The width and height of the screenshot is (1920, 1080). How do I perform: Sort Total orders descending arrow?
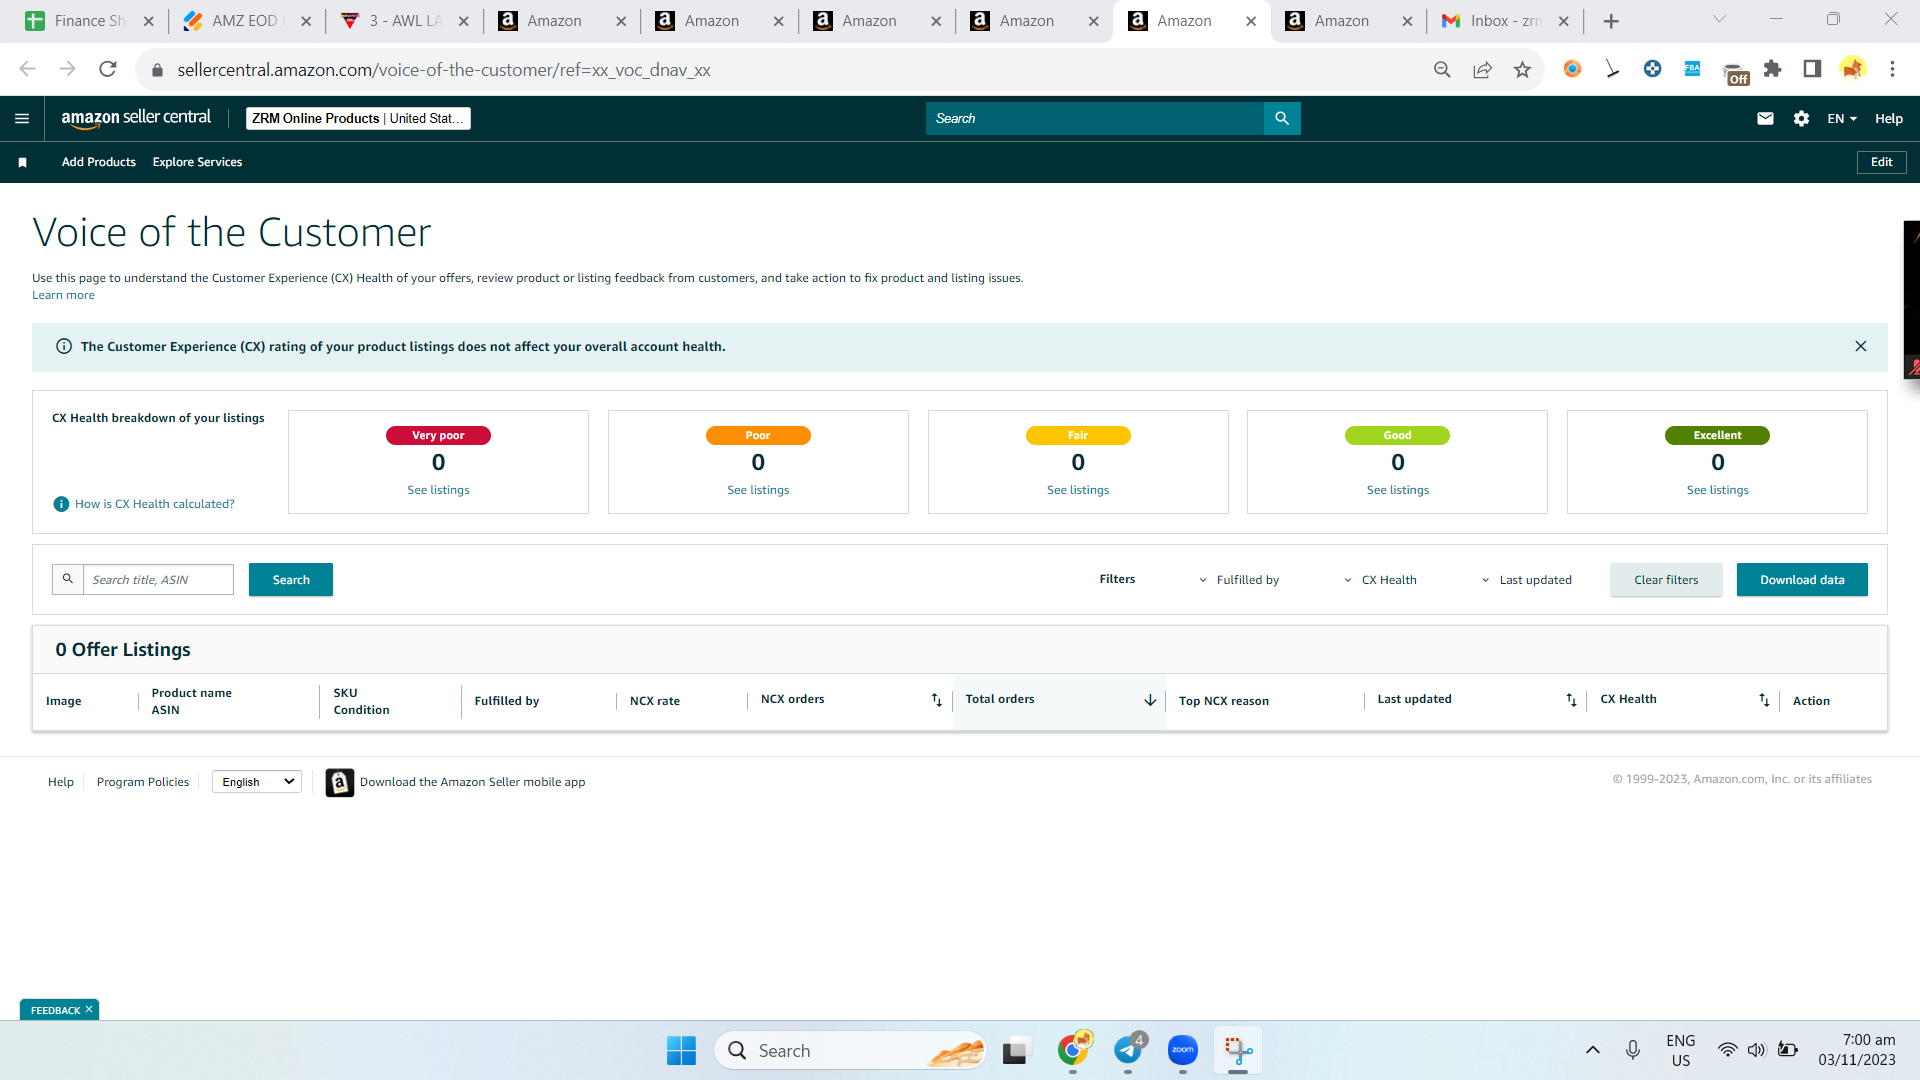click(x=1150, y=700)
